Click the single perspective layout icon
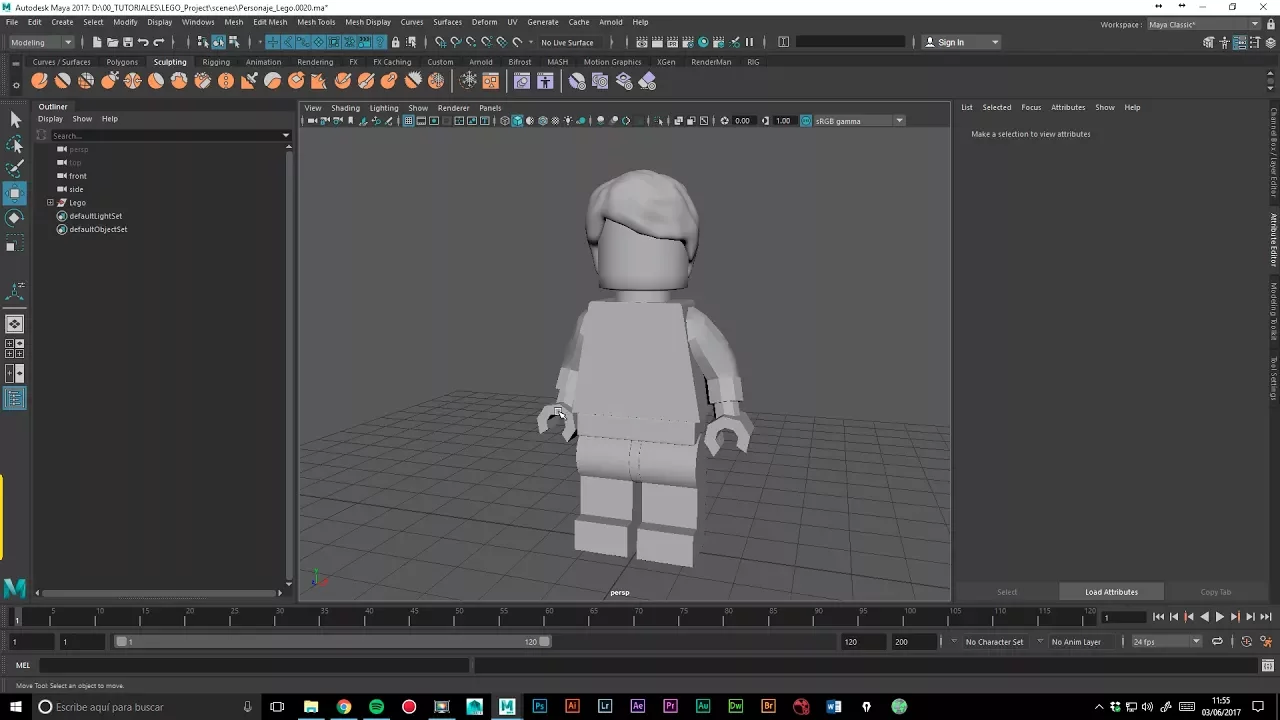This screenshot has width=1280, height=720. point(15,324)
